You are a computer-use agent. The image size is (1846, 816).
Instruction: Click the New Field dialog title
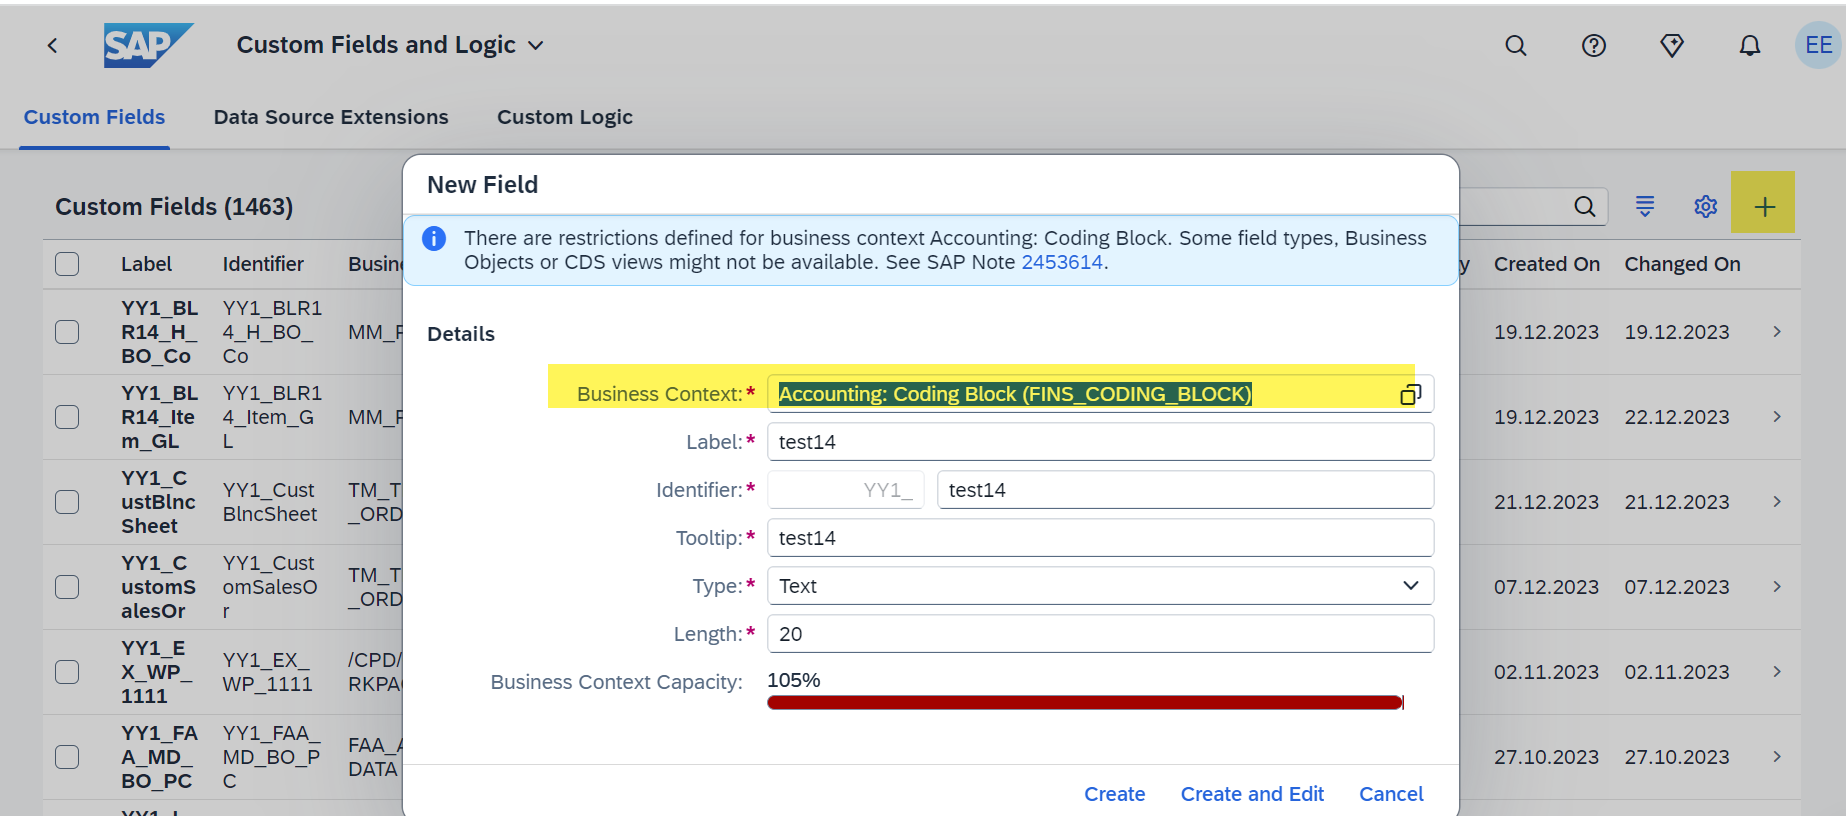click(x=483, y=185)
